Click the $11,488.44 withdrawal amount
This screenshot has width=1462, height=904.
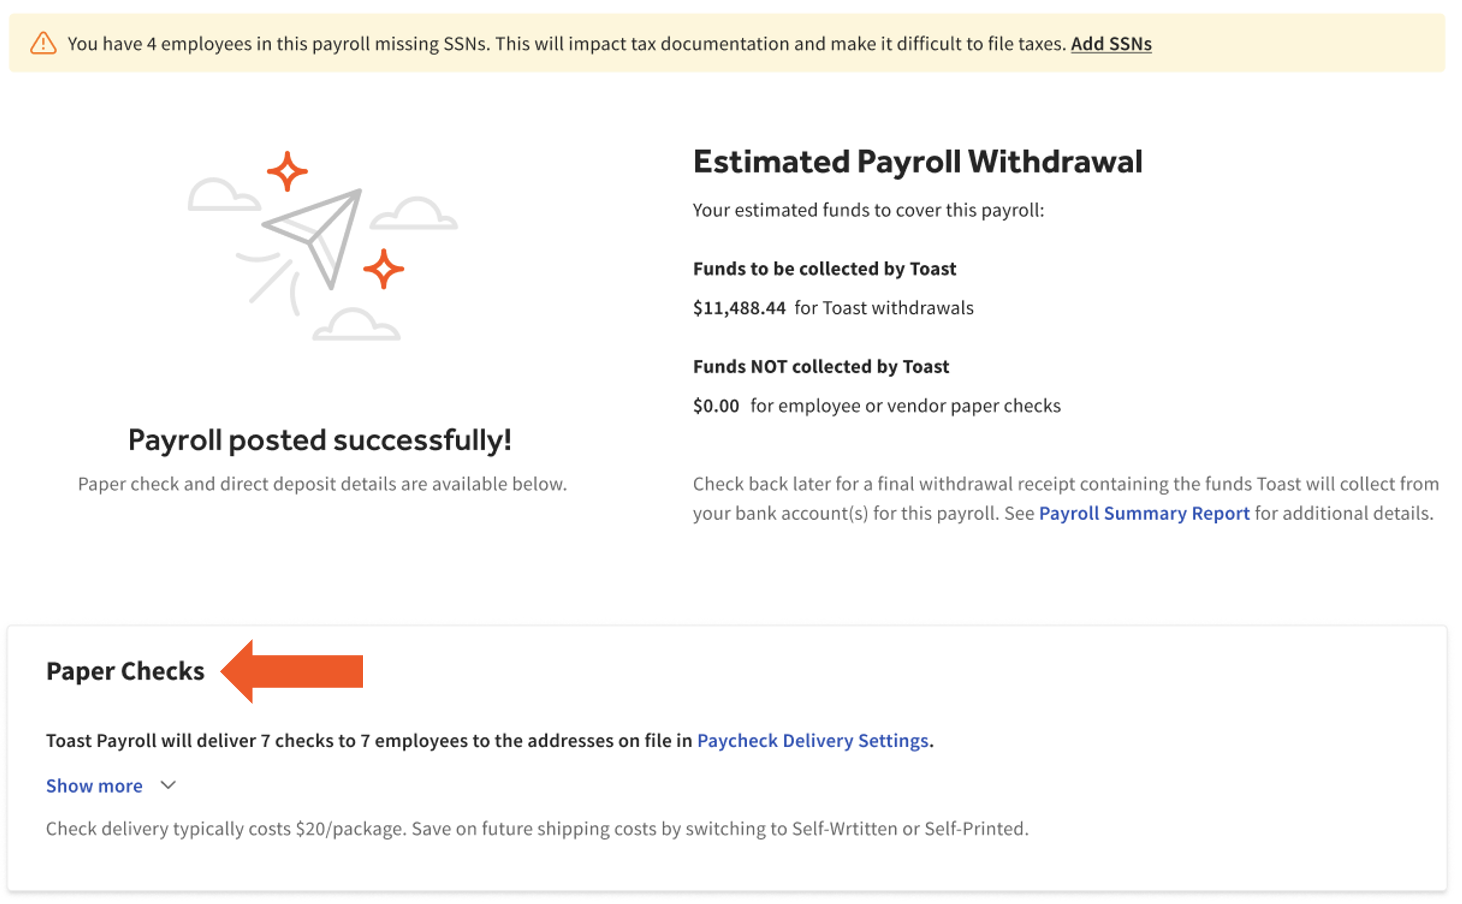point(739,308)
